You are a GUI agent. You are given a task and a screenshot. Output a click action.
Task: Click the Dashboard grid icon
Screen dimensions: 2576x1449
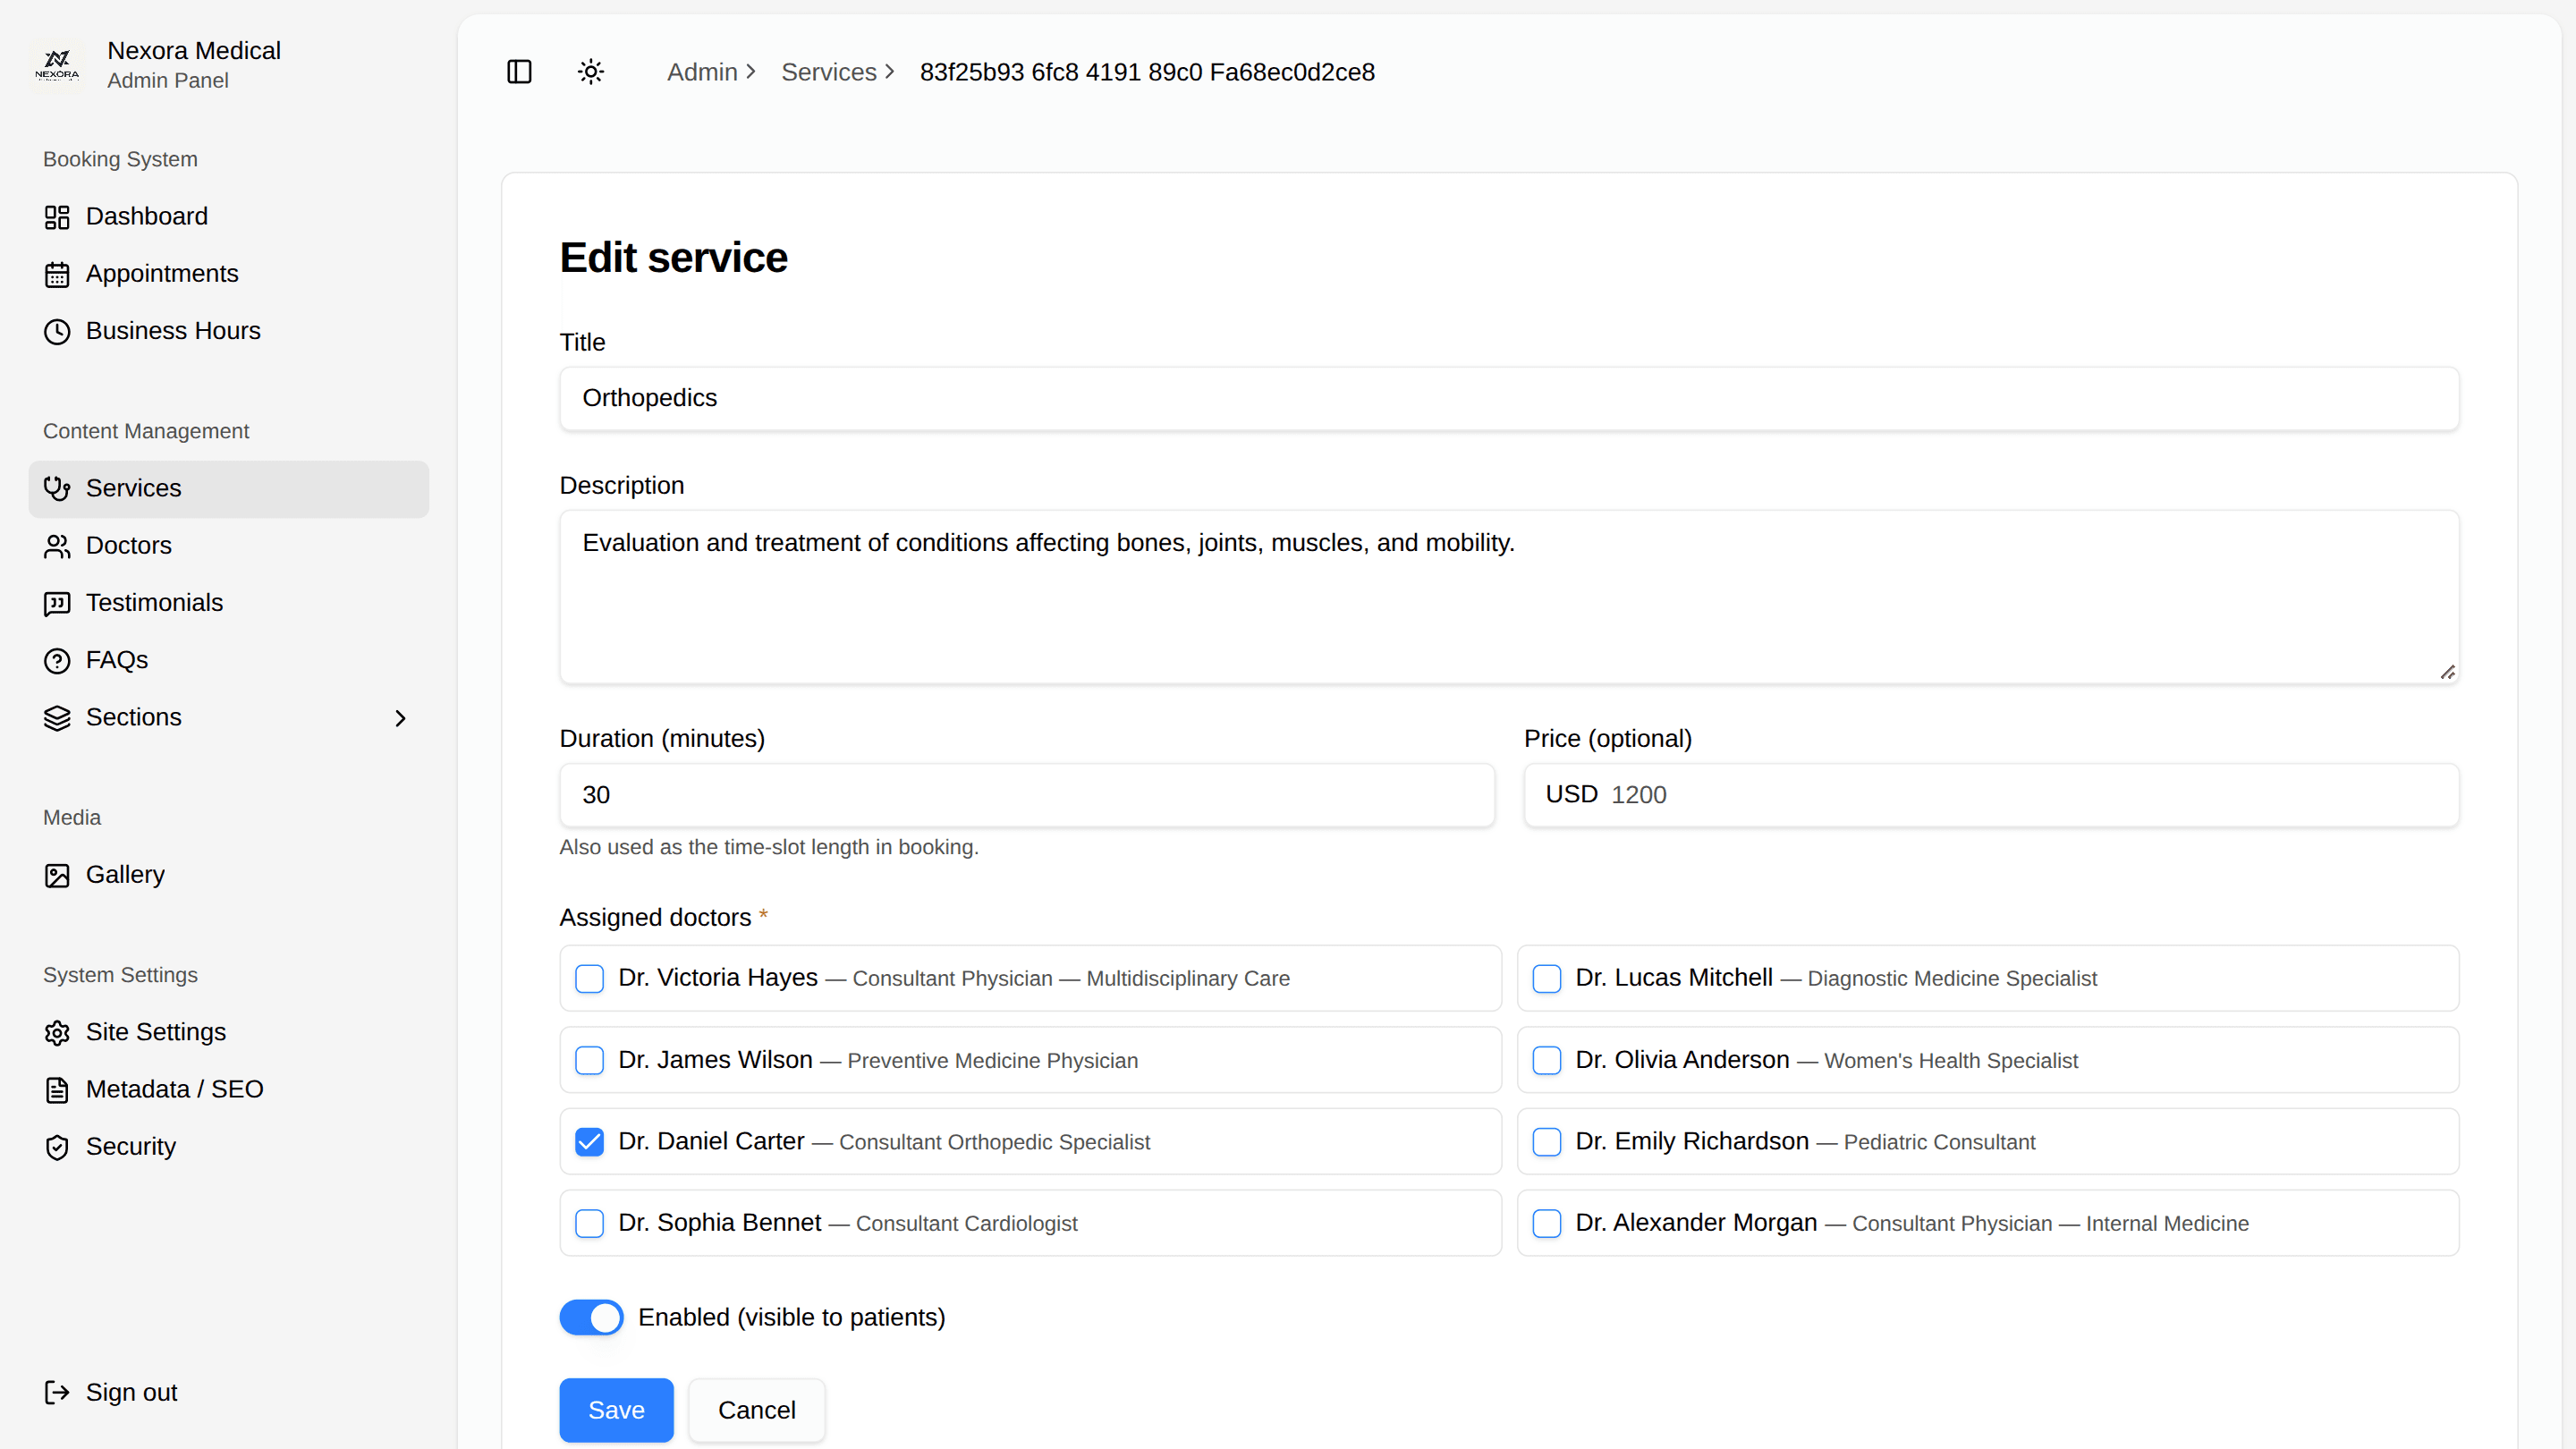(57, 217)
